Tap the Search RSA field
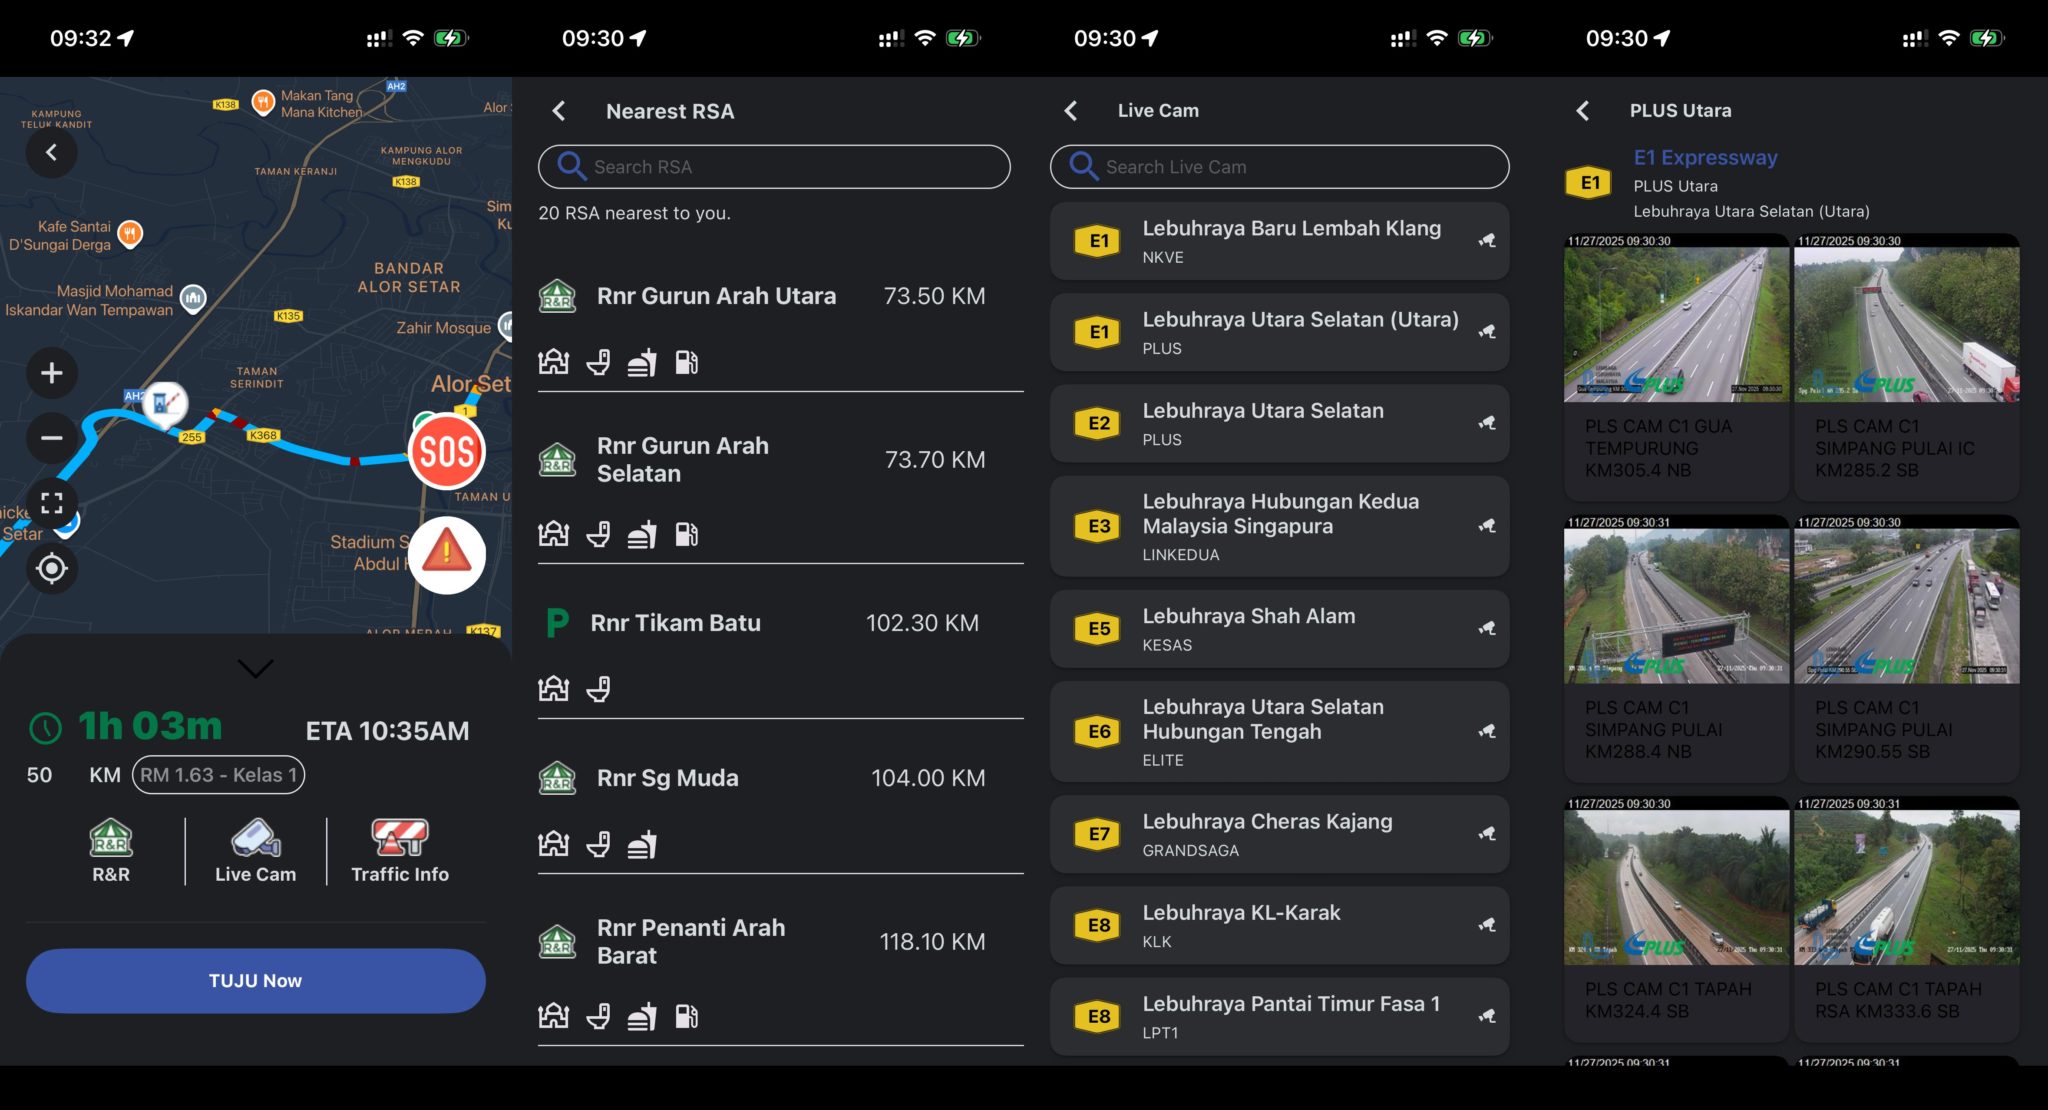The width and height of the screenshot is (2048, 1110). [774, 167]
